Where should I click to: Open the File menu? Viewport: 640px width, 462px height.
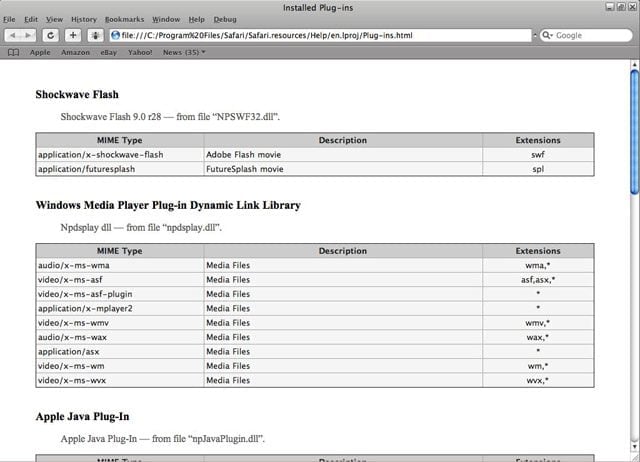(9, 19)
